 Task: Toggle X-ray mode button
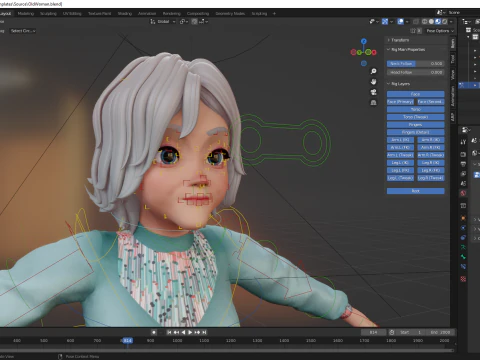[x=416, y=22]
